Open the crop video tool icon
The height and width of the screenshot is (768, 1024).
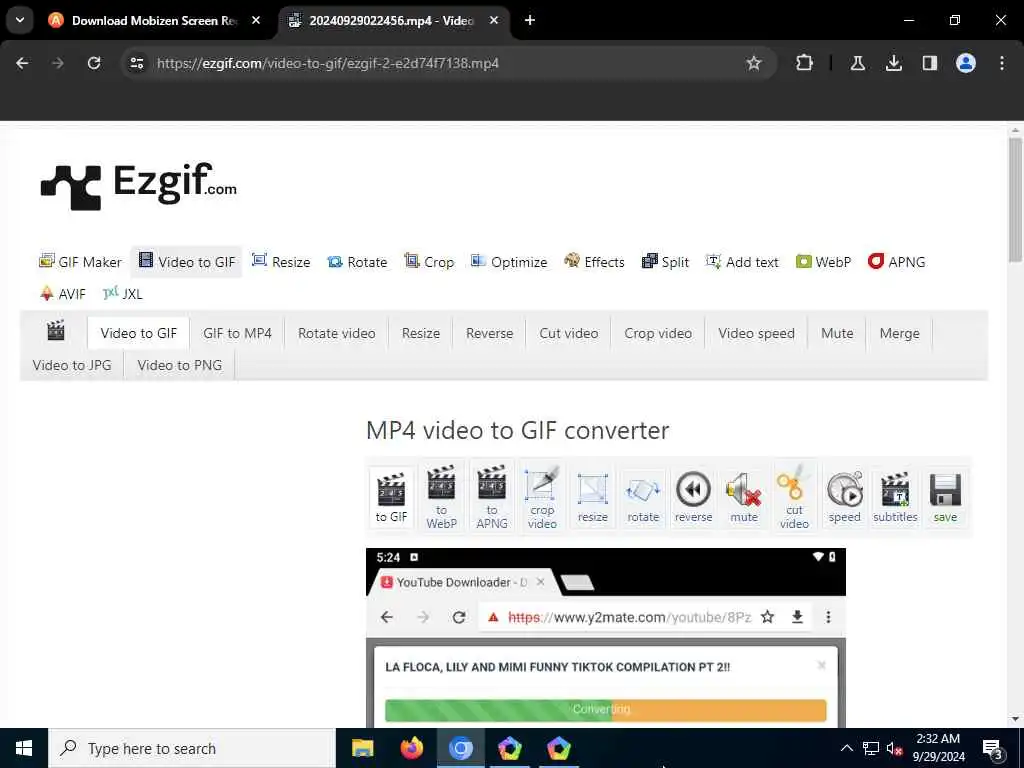coord(542,497)
